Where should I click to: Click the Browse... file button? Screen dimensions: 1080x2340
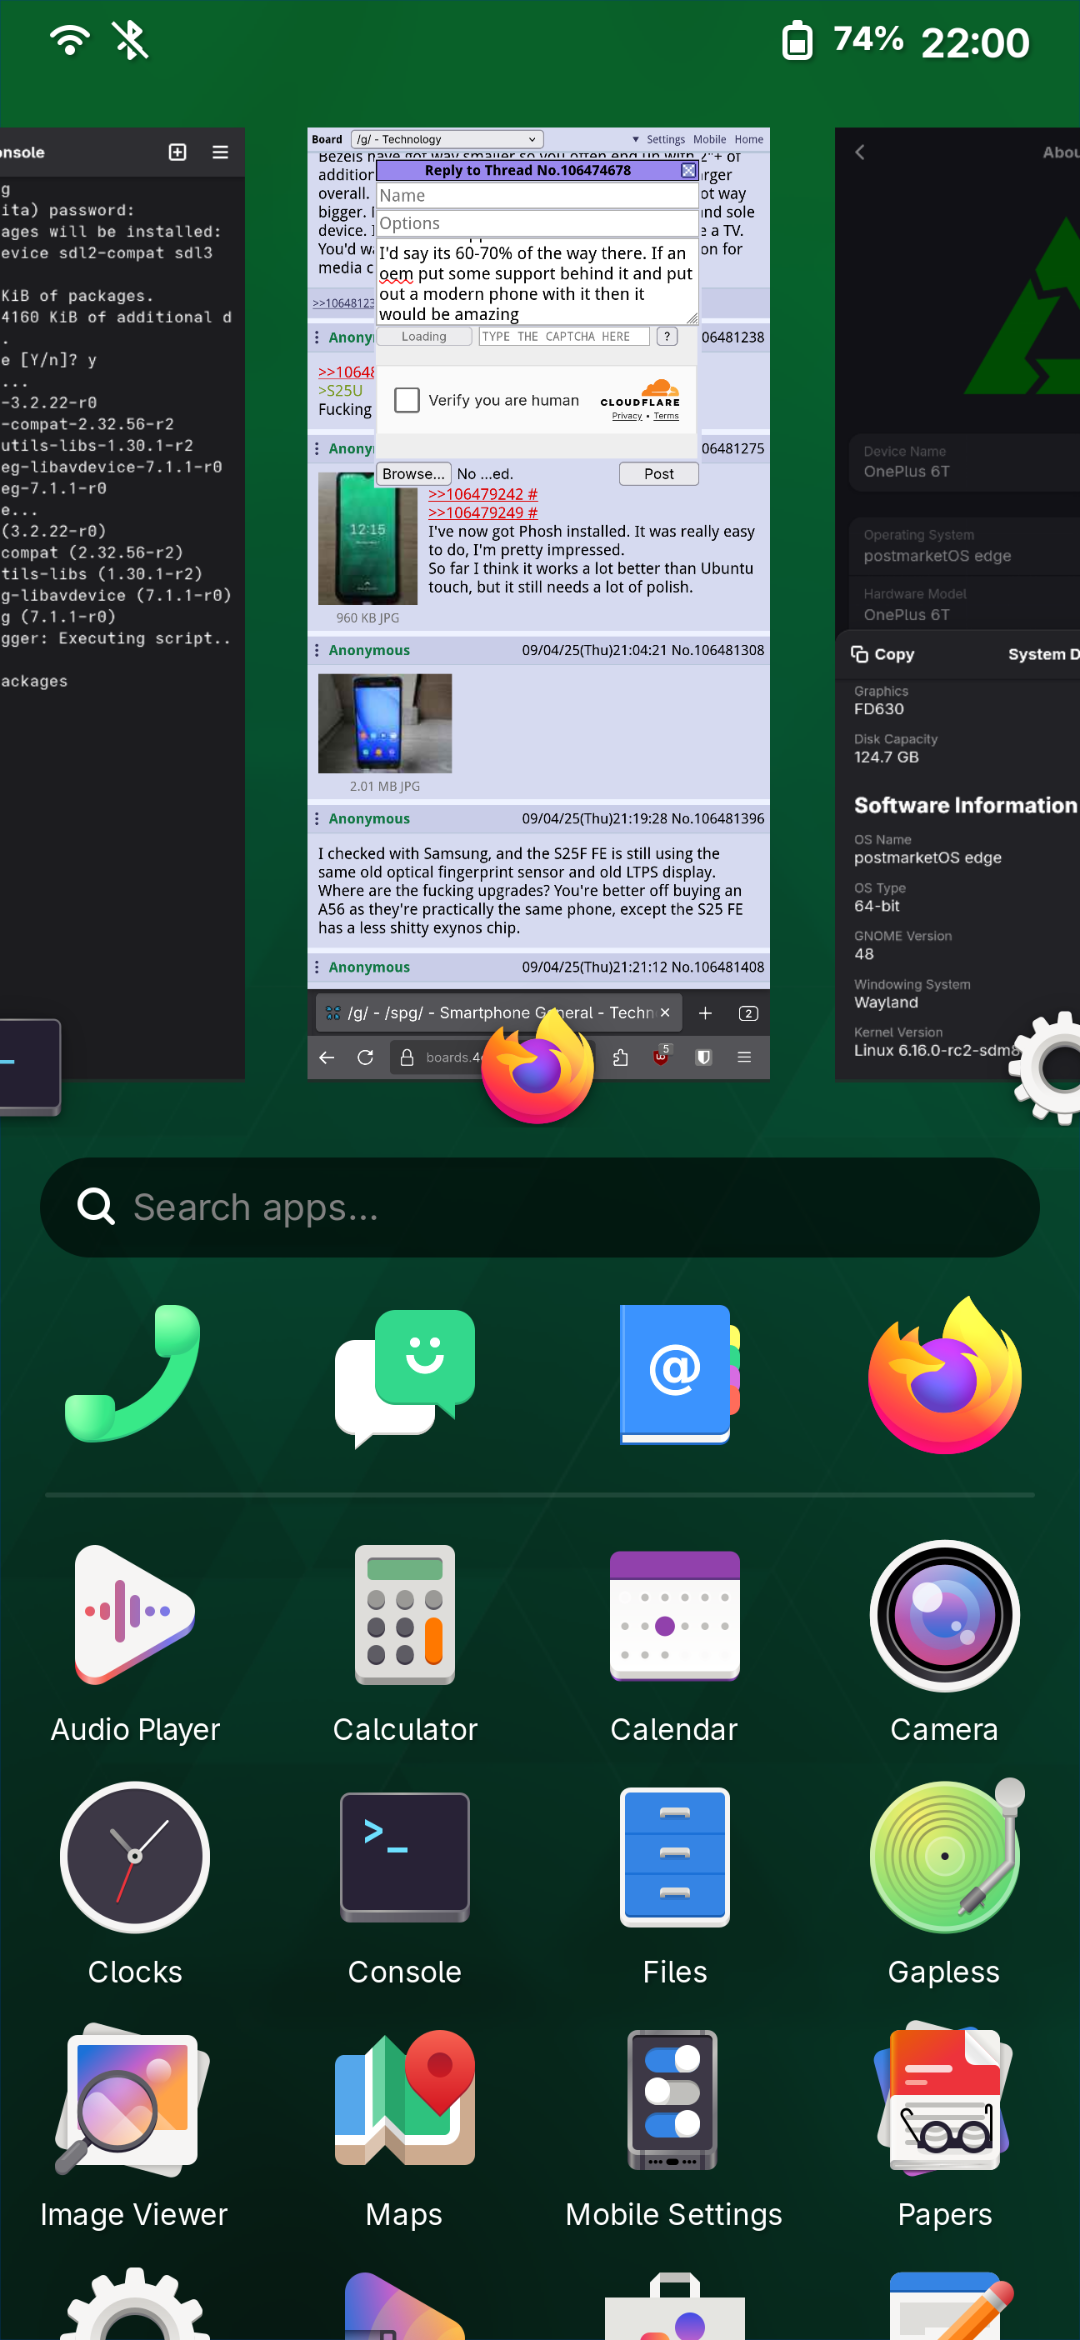414,474
